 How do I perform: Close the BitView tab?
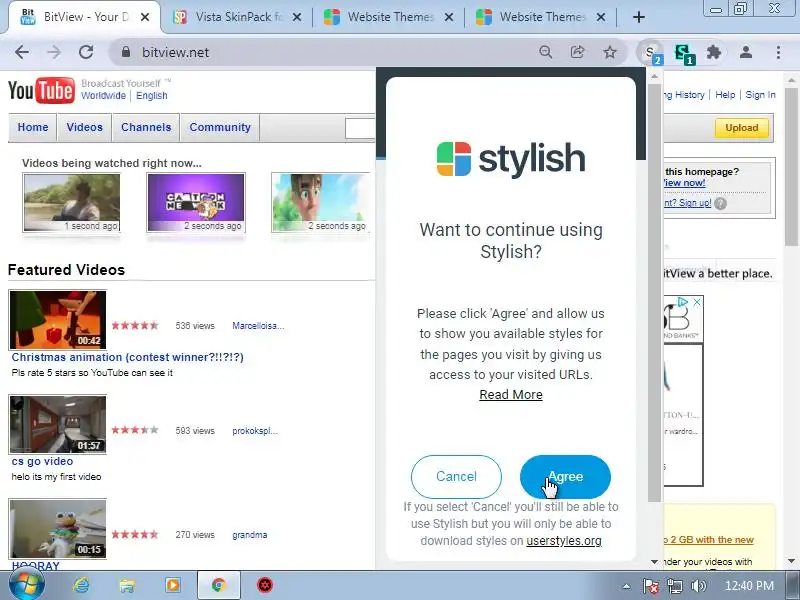click(x=145, y=18)
